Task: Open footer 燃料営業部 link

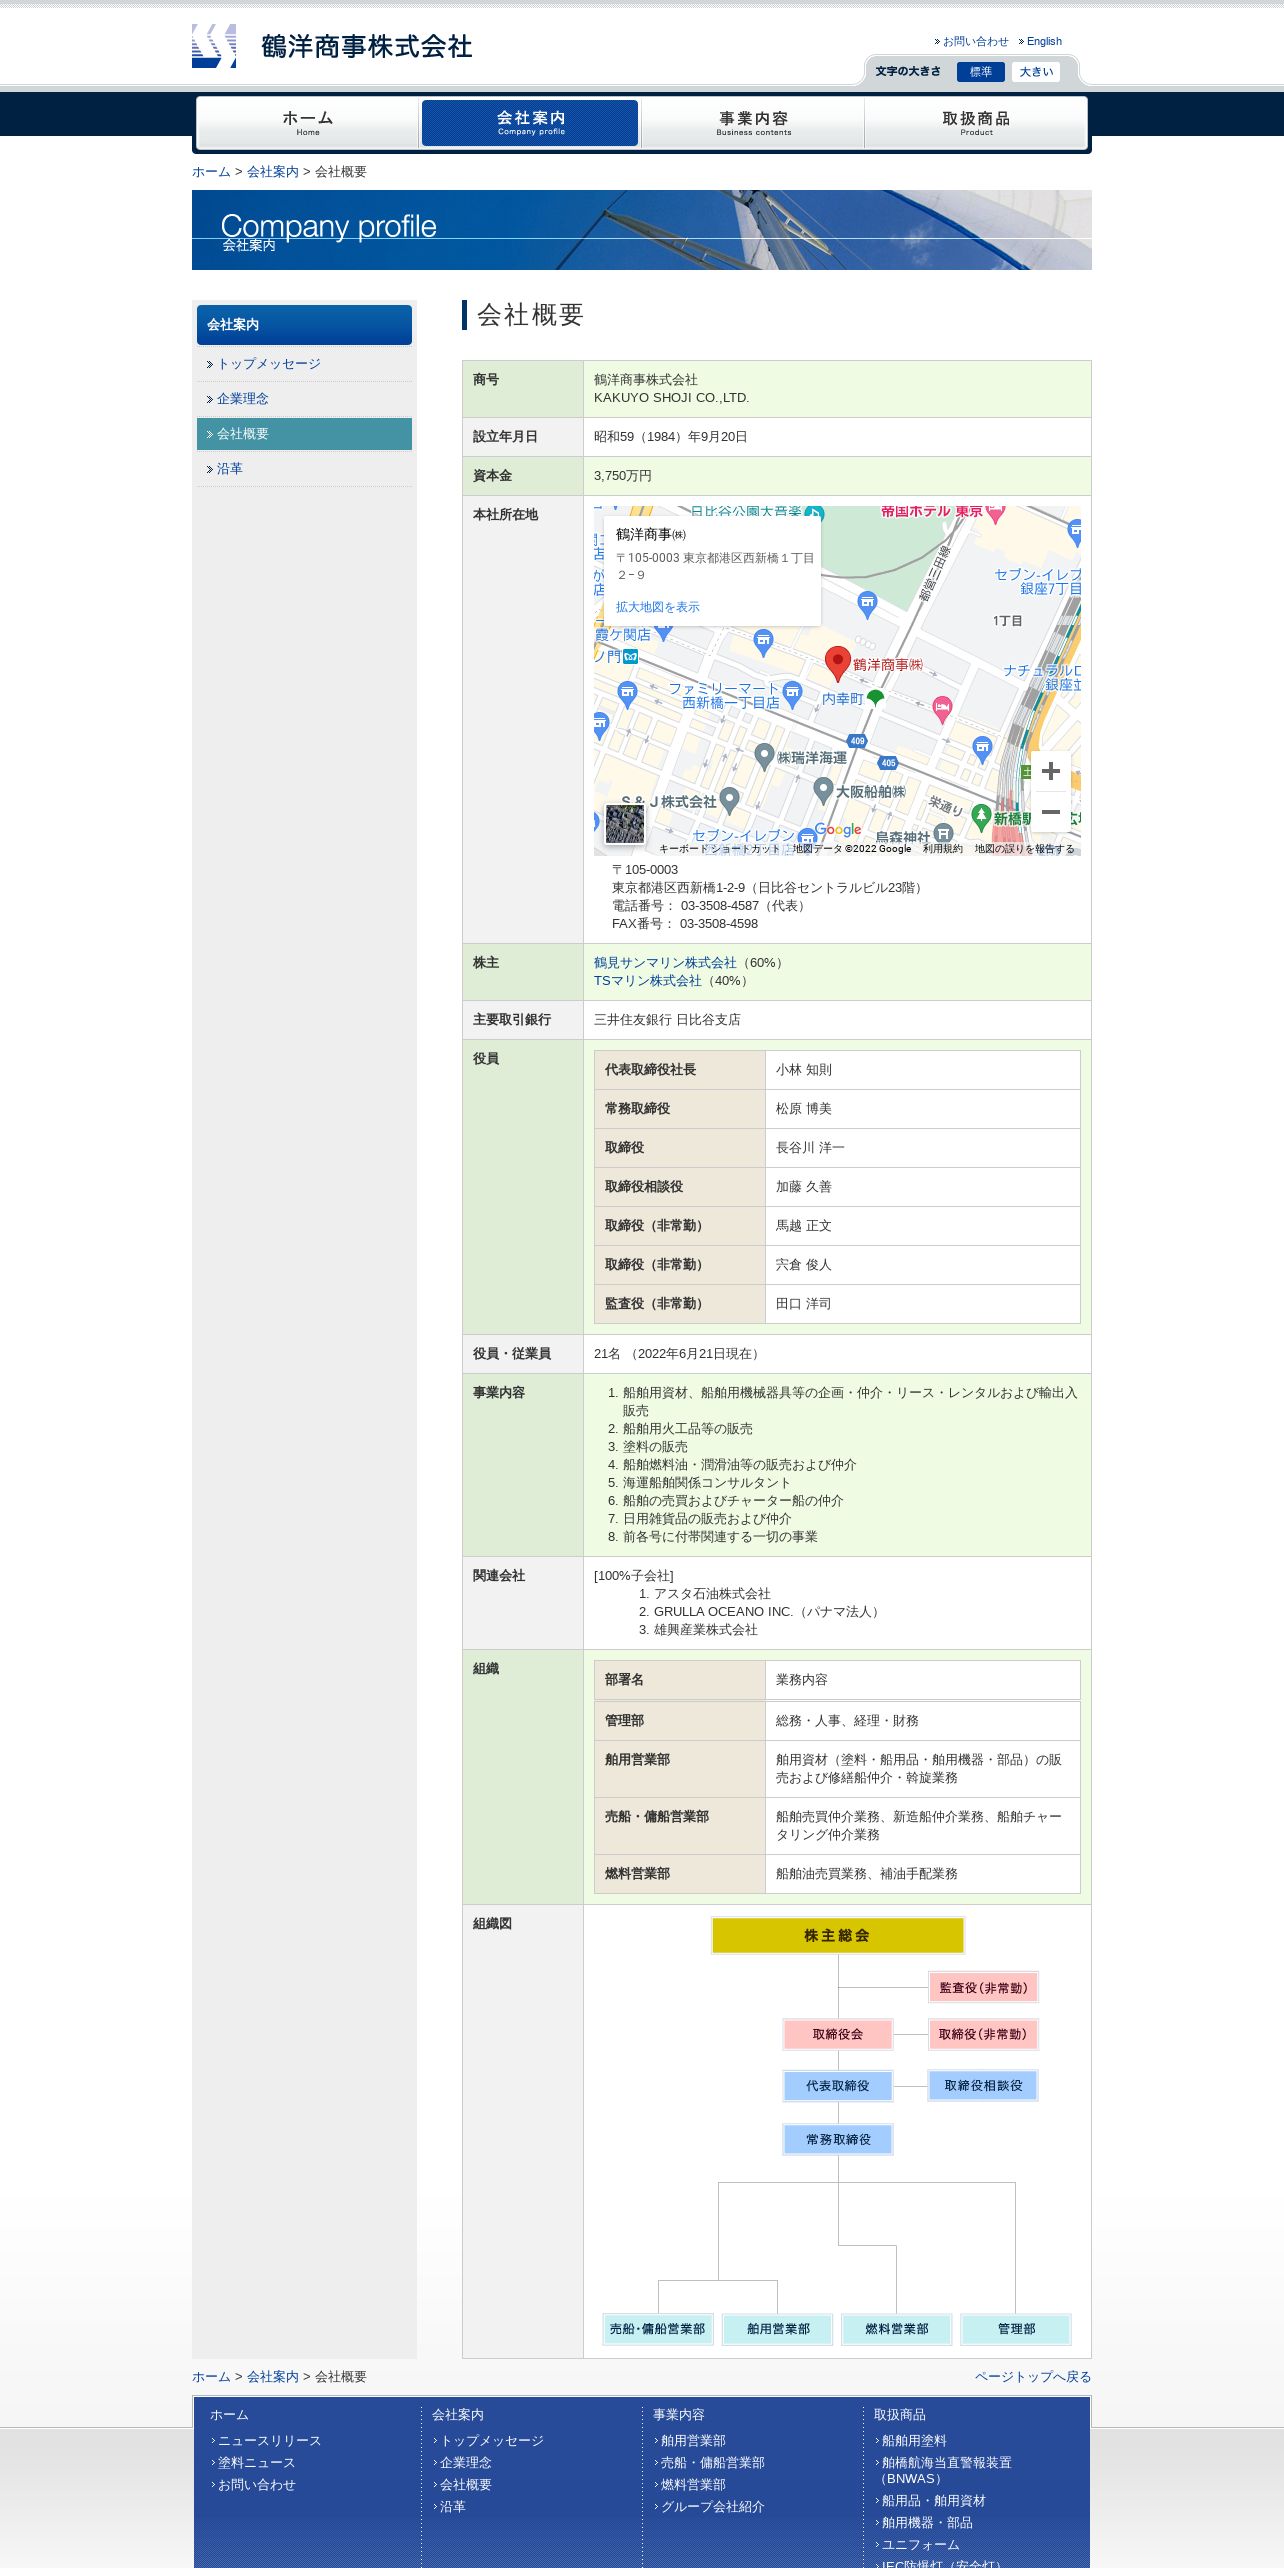Action: click(x=693, y=2485)
